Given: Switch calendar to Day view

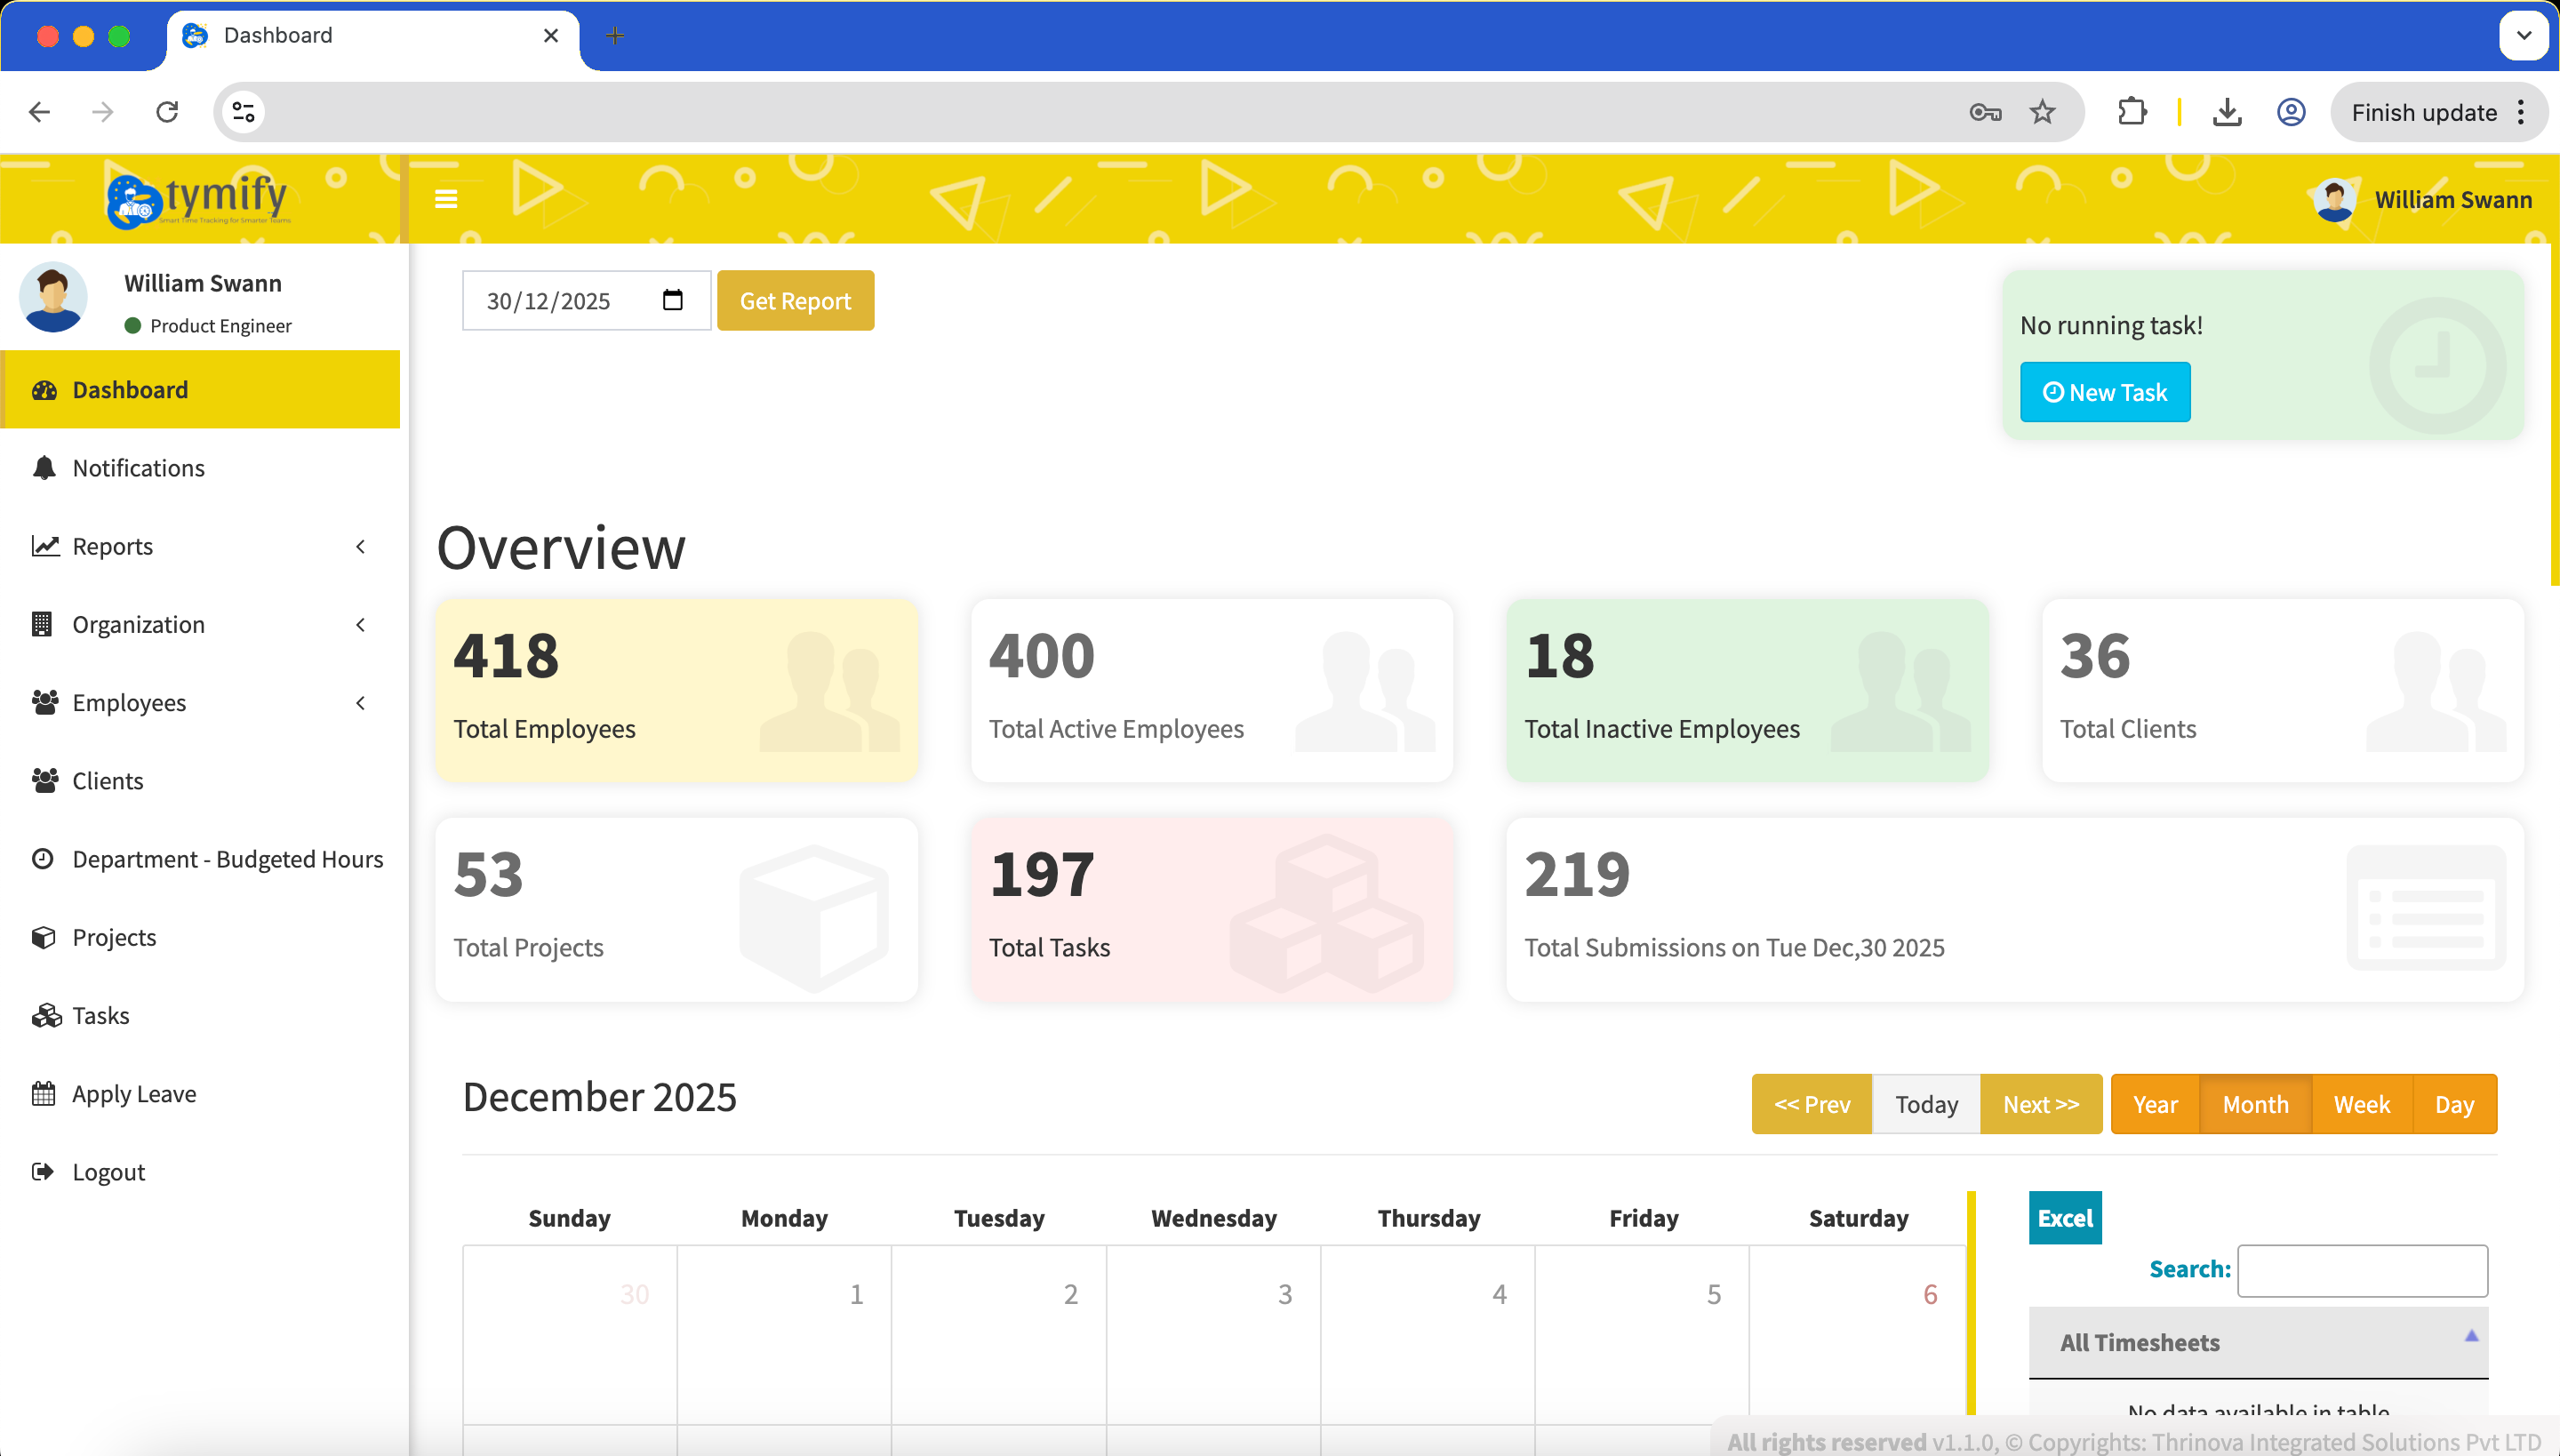Looking at the screenshot, I should [2453, 1104].
